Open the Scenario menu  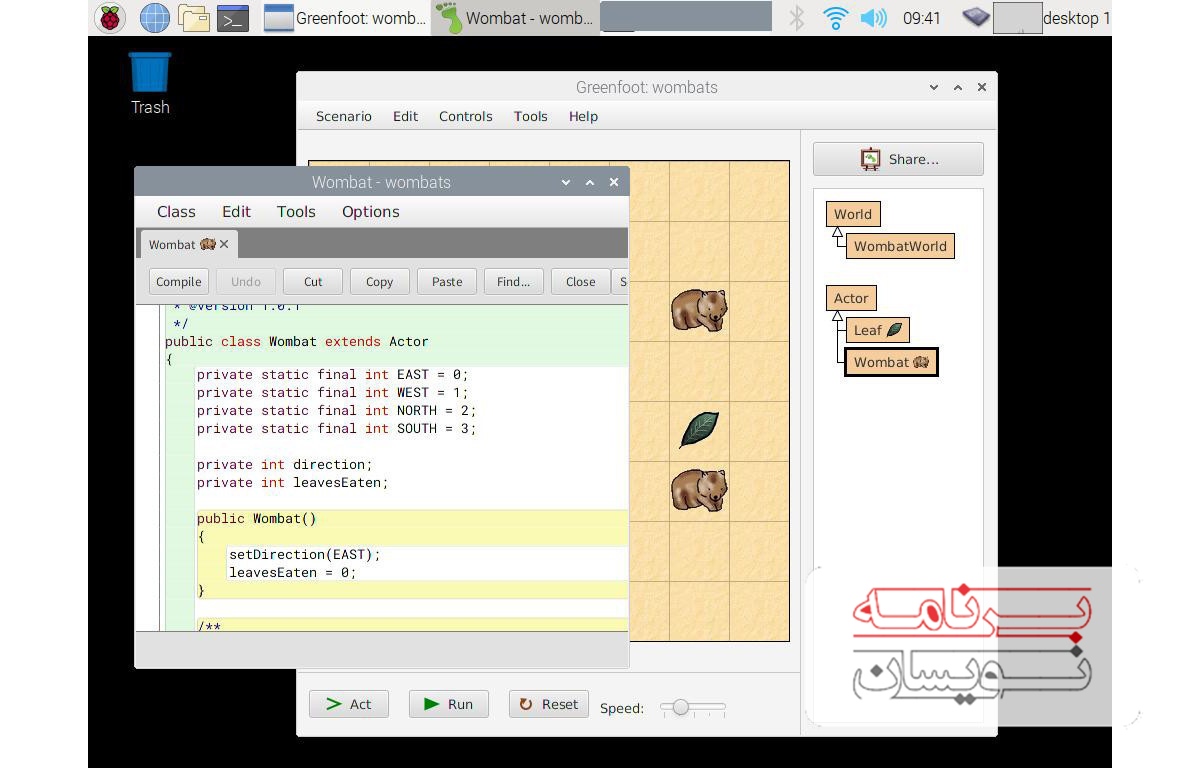pos(343,116)
